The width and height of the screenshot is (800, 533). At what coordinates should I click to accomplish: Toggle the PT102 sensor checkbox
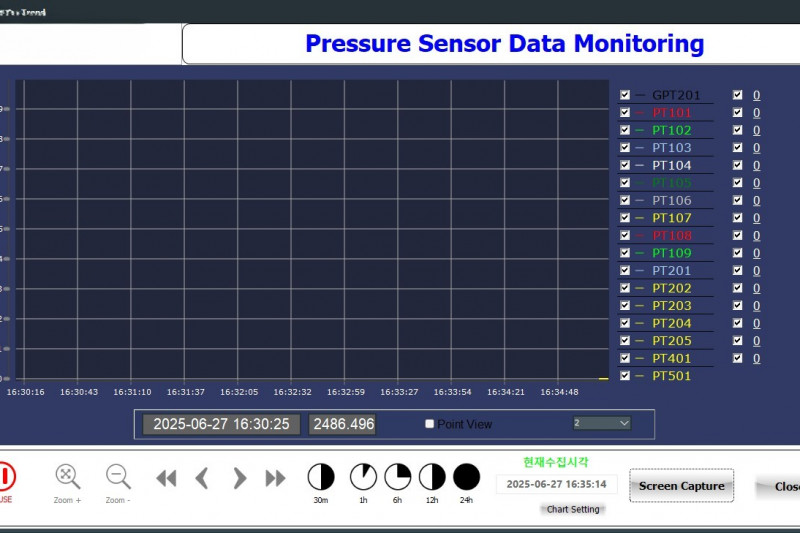[625, 130]
